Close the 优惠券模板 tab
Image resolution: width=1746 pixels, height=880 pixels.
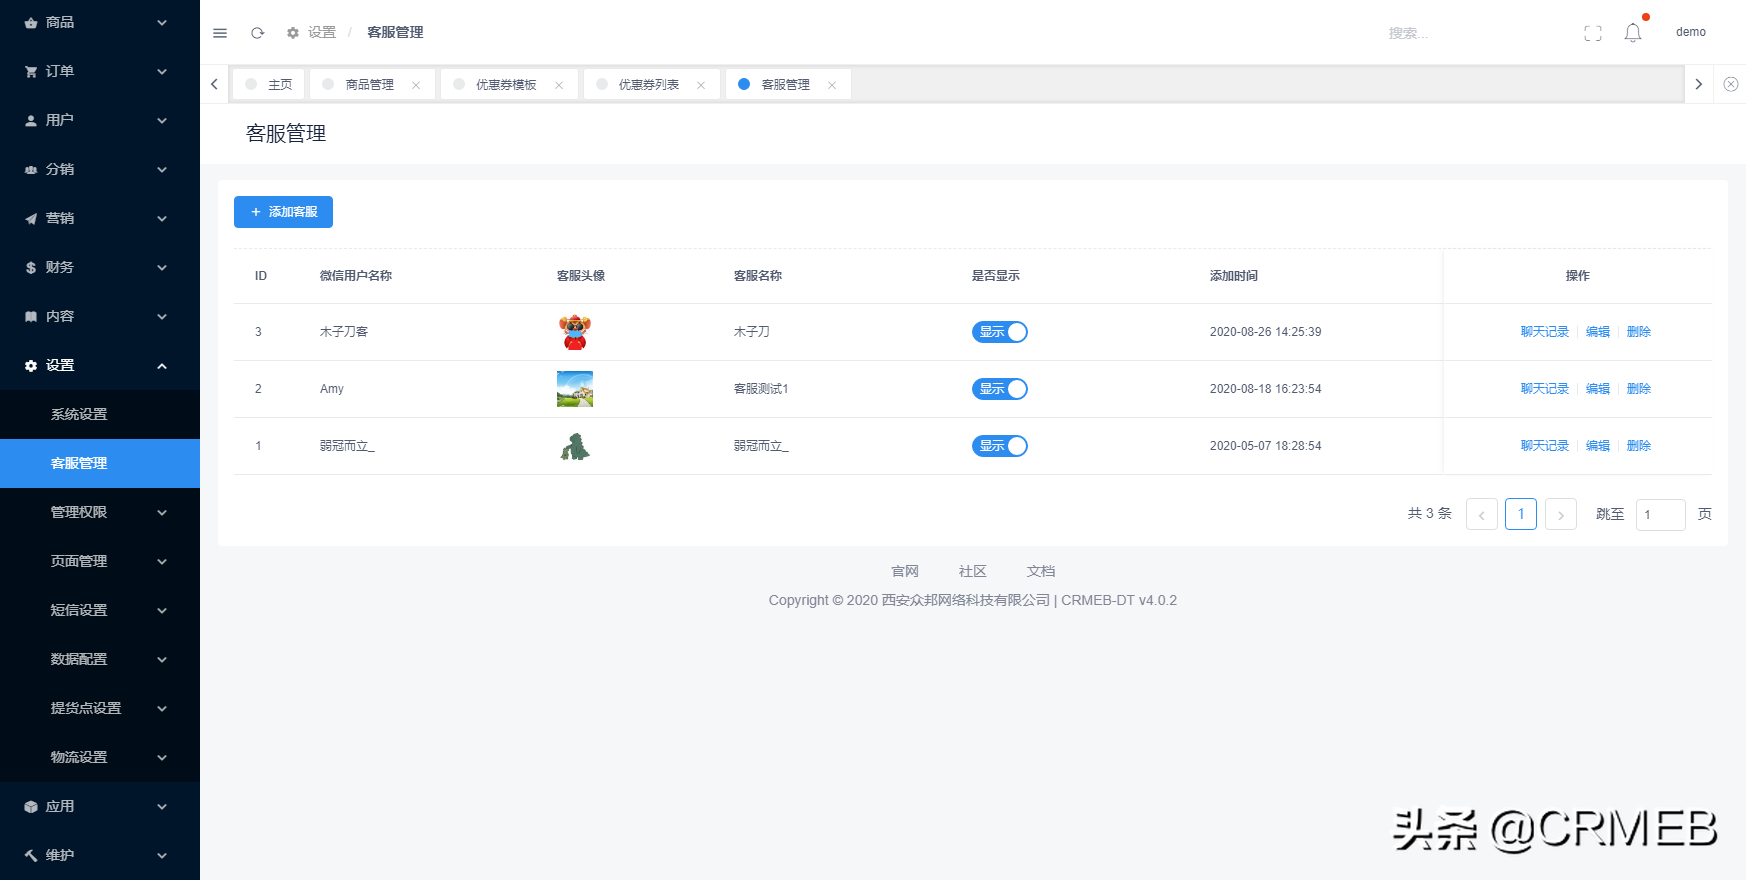pos(559,85)
